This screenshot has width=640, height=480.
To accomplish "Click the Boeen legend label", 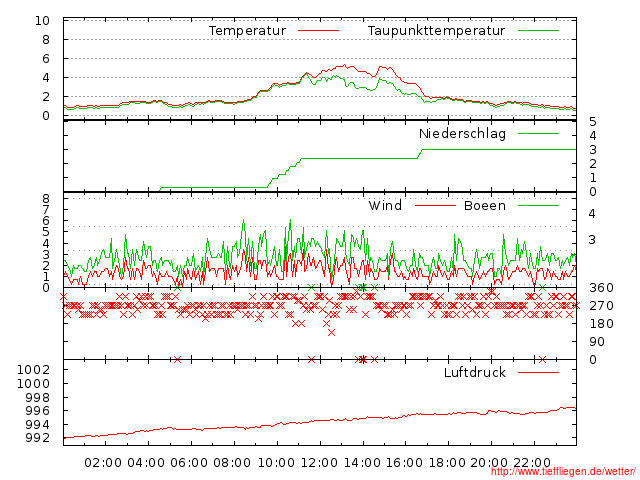I will click(x=484, y=205).
